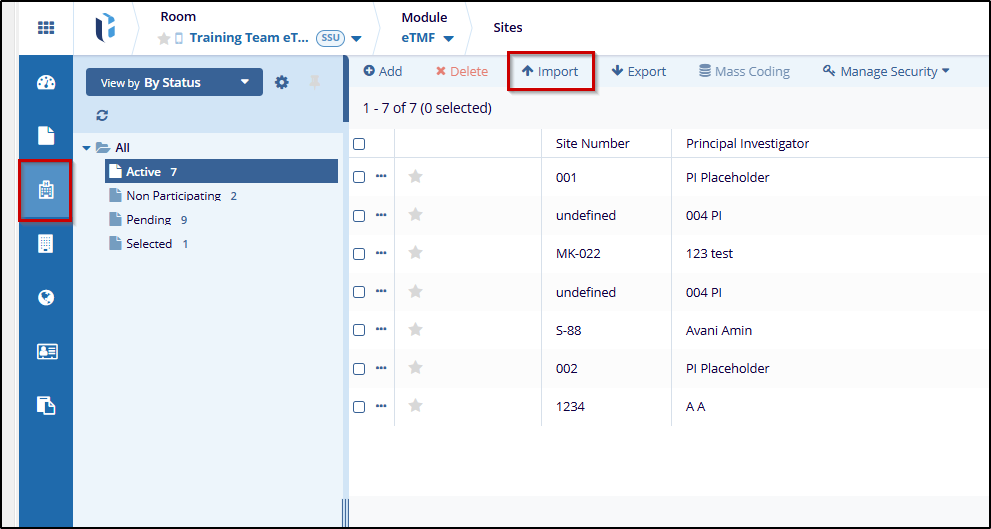Open the three-dot menu for site 001
Viewport: 991px width, 529px height.
coord(381,177)
